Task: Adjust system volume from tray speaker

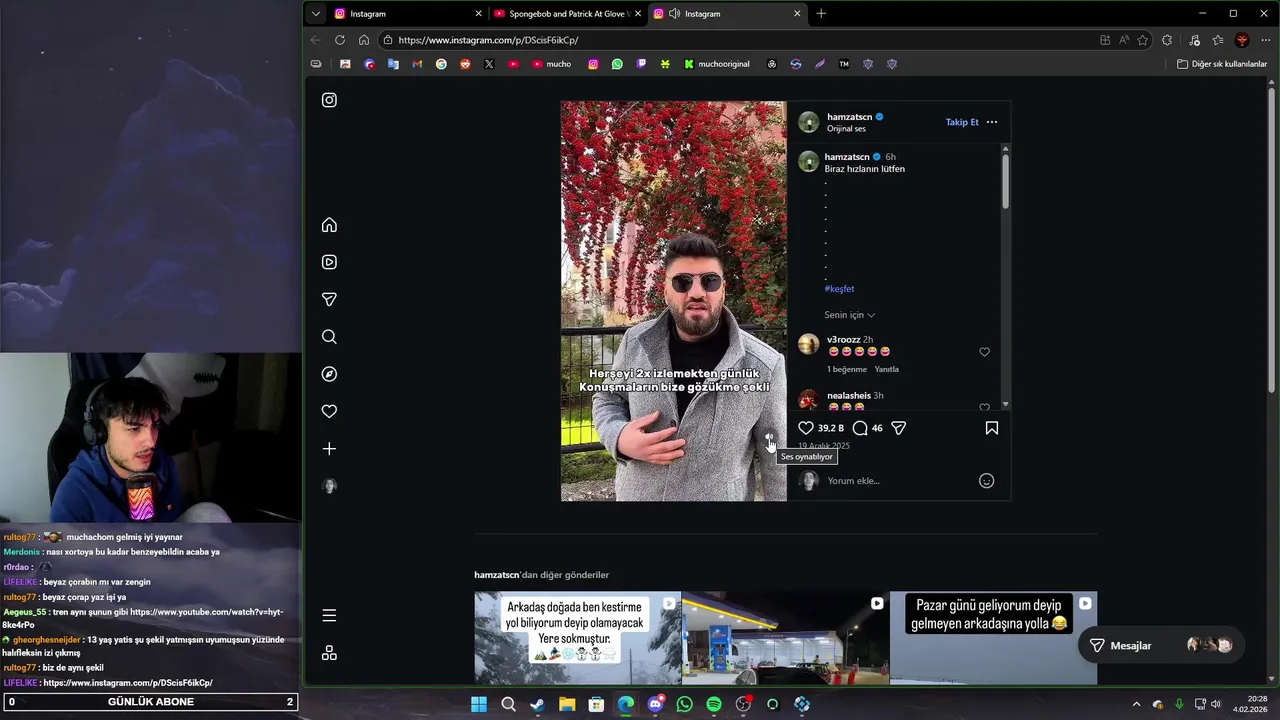Action: [x=1216, y=704]
